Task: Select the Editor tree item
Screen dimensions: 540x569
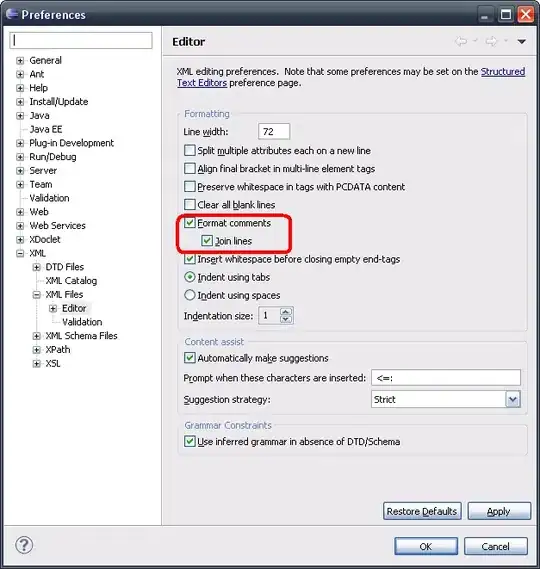Action: coord(74,308)
